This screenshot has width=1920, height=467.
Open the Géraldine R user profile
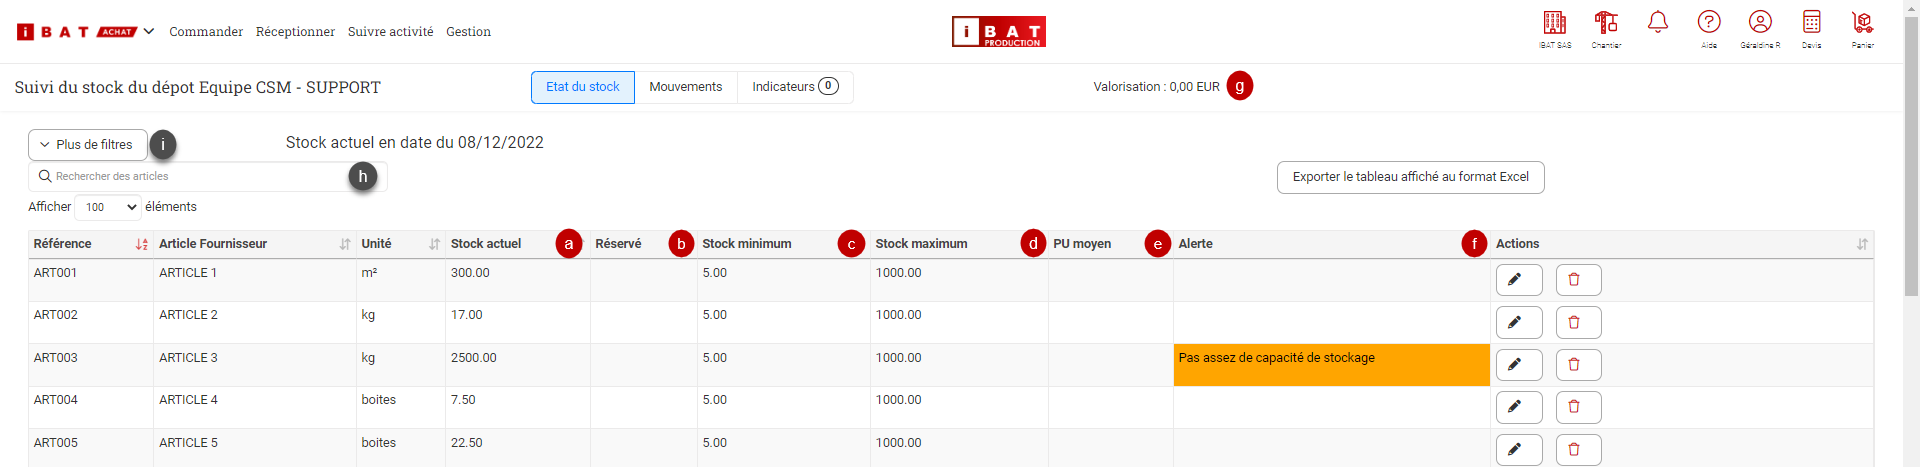pyautogui.click(x=1760, y=24)
